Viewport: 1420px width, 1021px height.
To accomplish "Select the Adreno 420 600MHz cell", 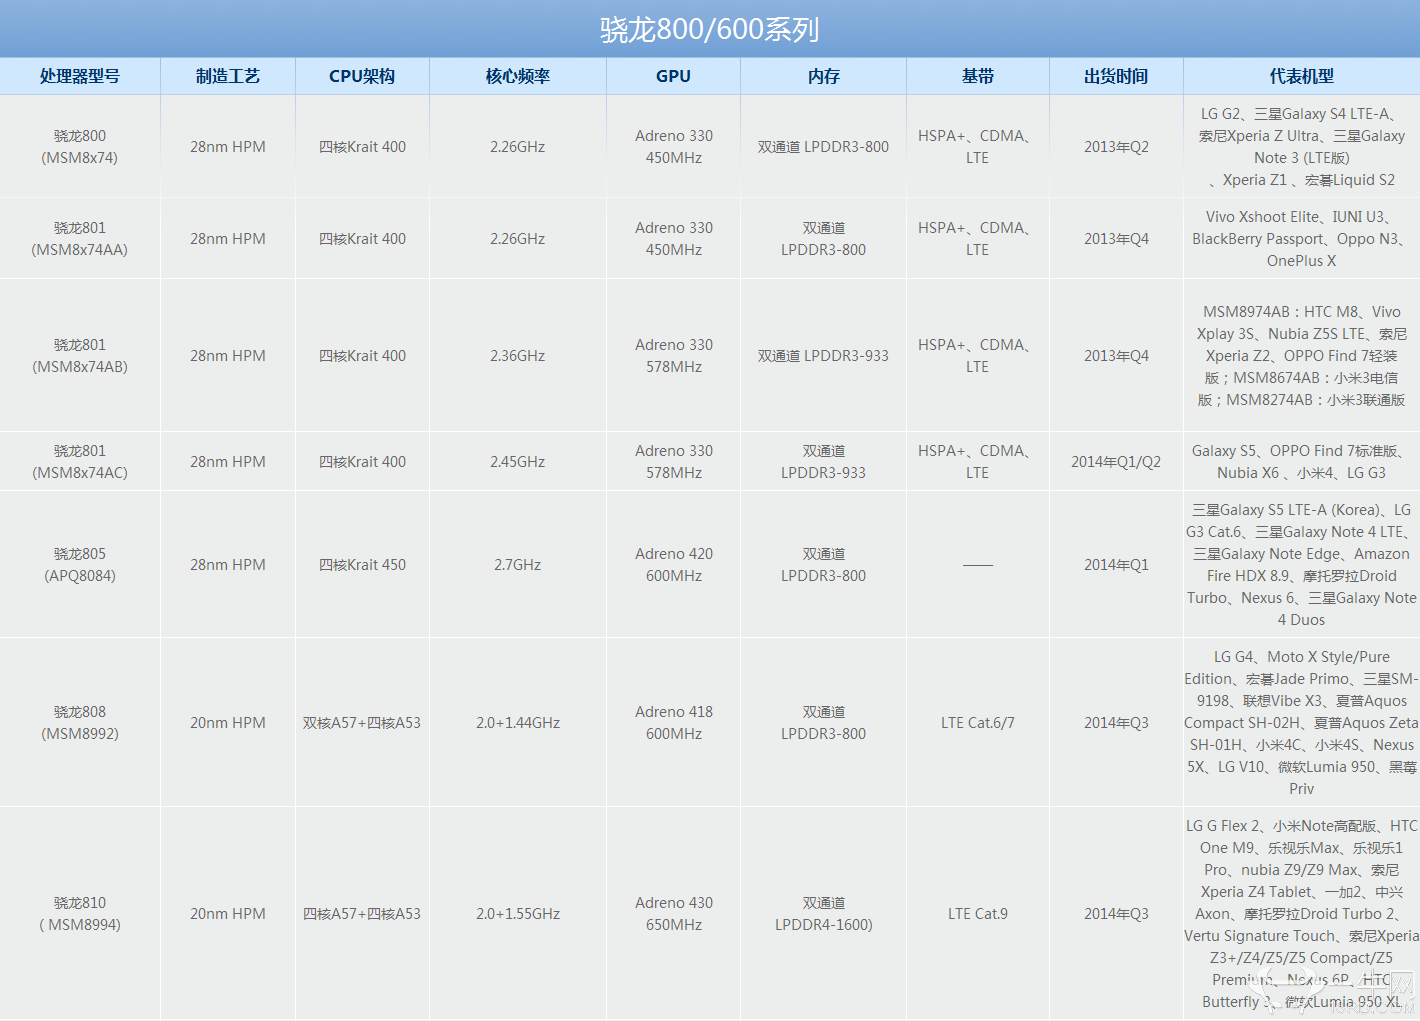I will coord(674,565).
